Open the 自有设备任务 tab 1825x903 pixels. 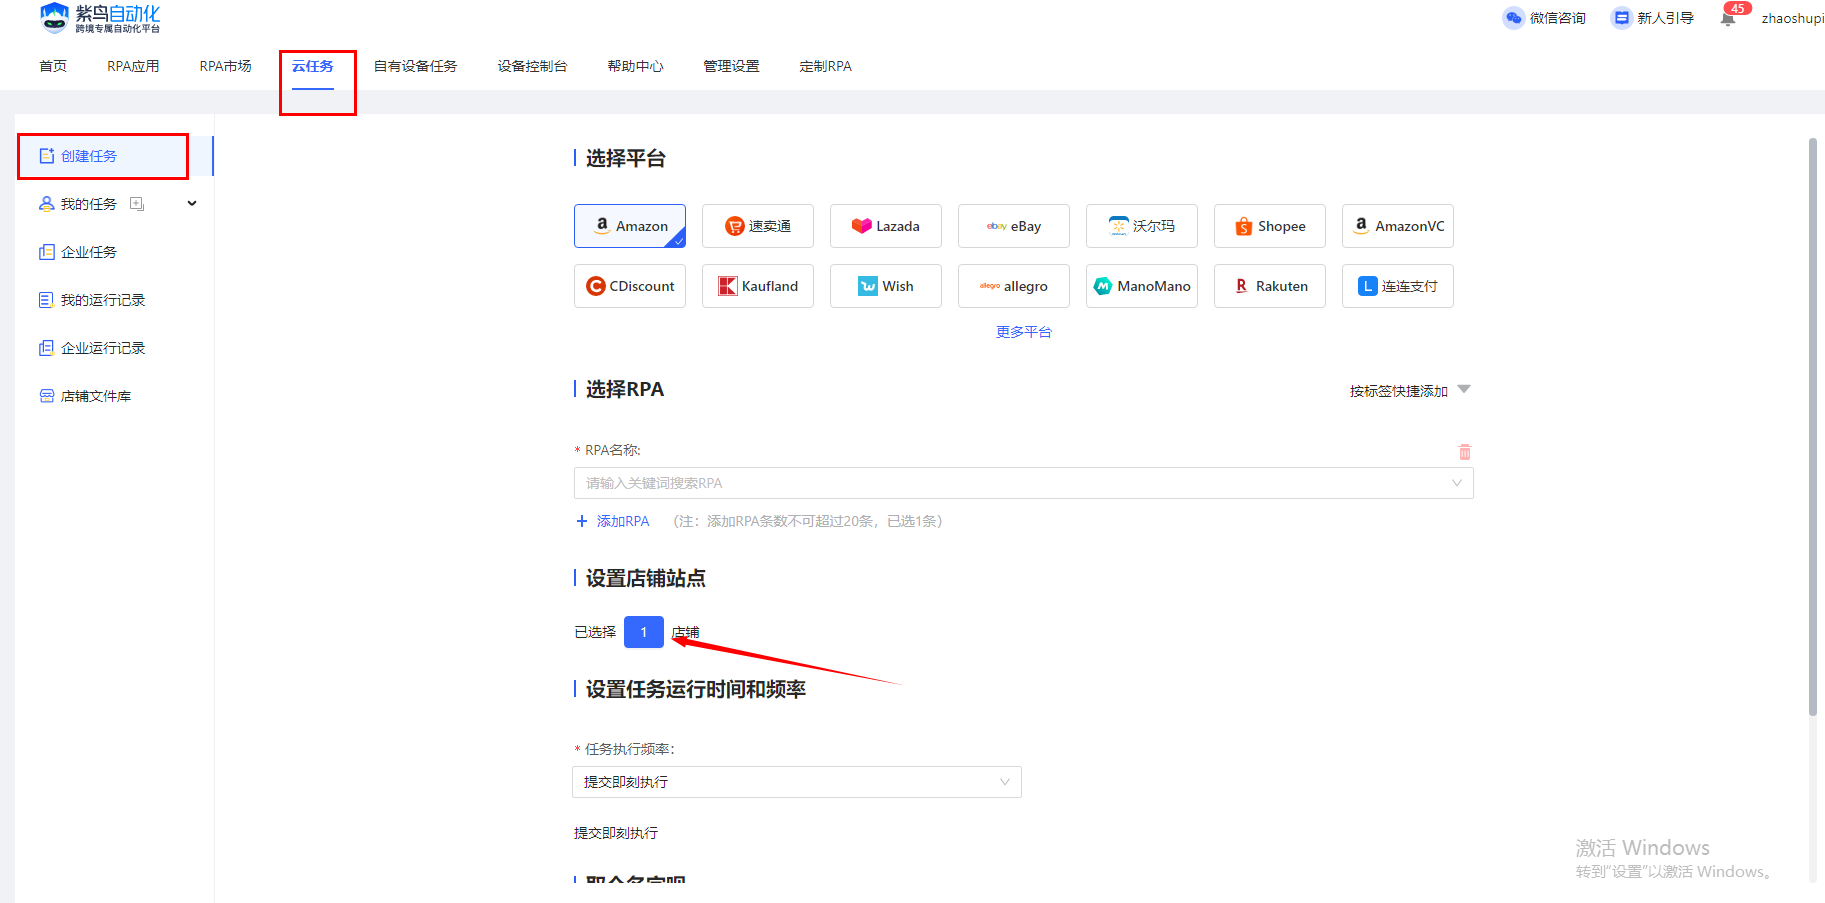pos(415,66)
